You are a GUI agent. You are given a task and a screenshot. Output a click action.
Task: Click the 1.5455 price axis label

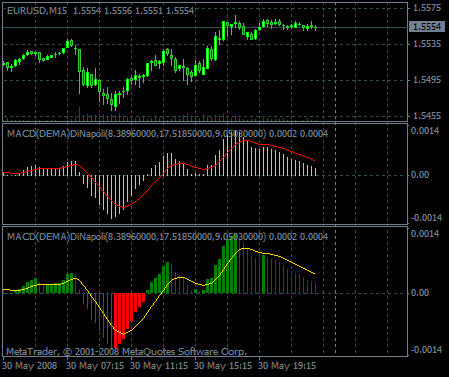tap(427, 116)
